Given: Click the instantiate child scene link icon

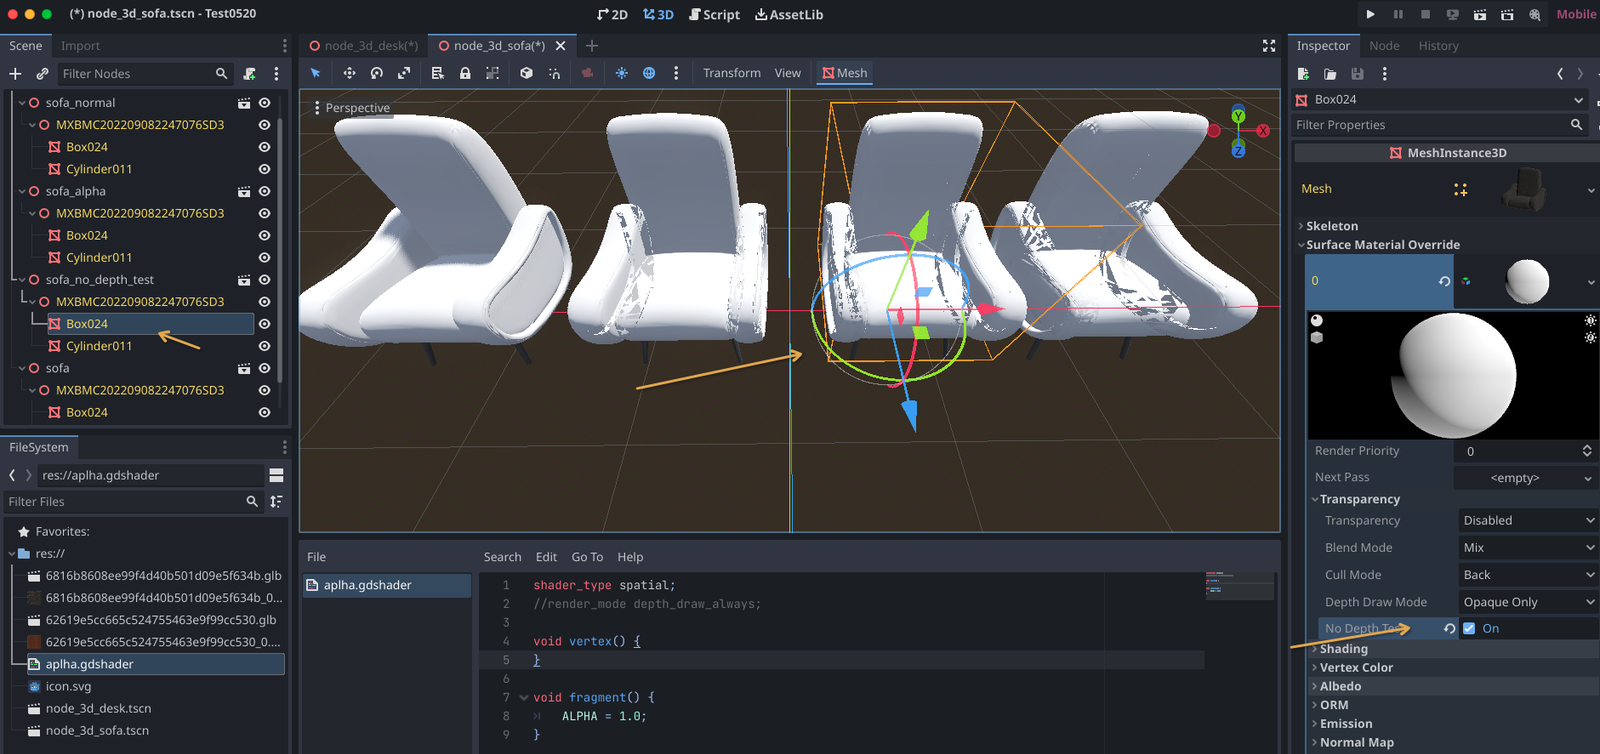Looking at the screenshot, I should coord(42,74).
